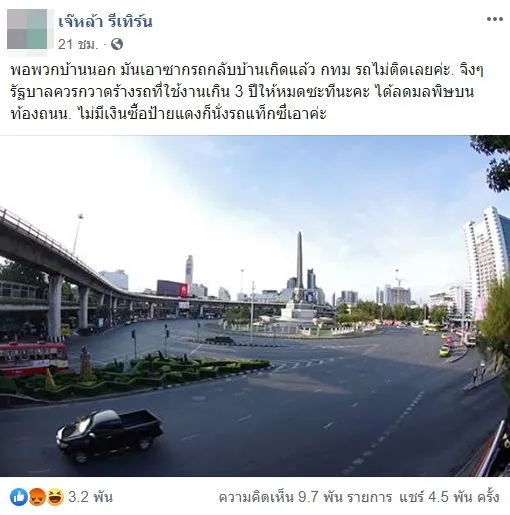Open the Victory Monument photo in the viewer
510x515 pixels.
coord(255,306)
